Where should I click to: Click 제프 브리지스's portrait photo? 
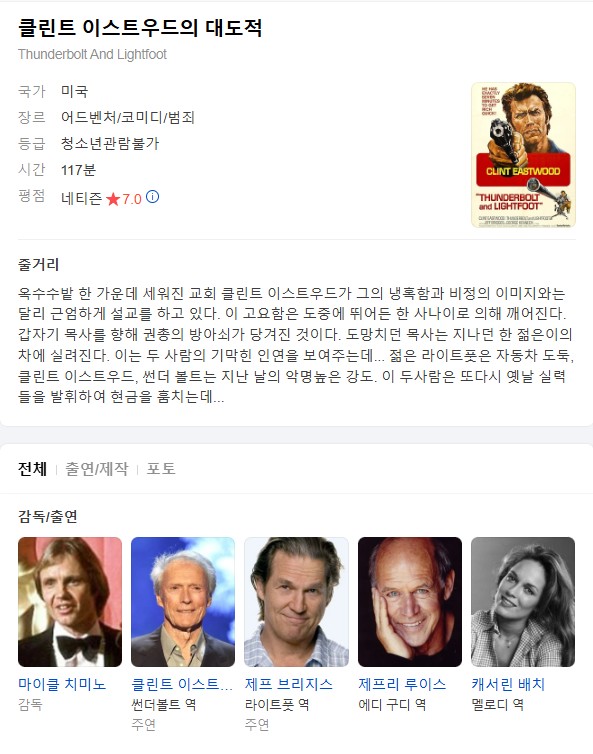click(x=297, y=602)
